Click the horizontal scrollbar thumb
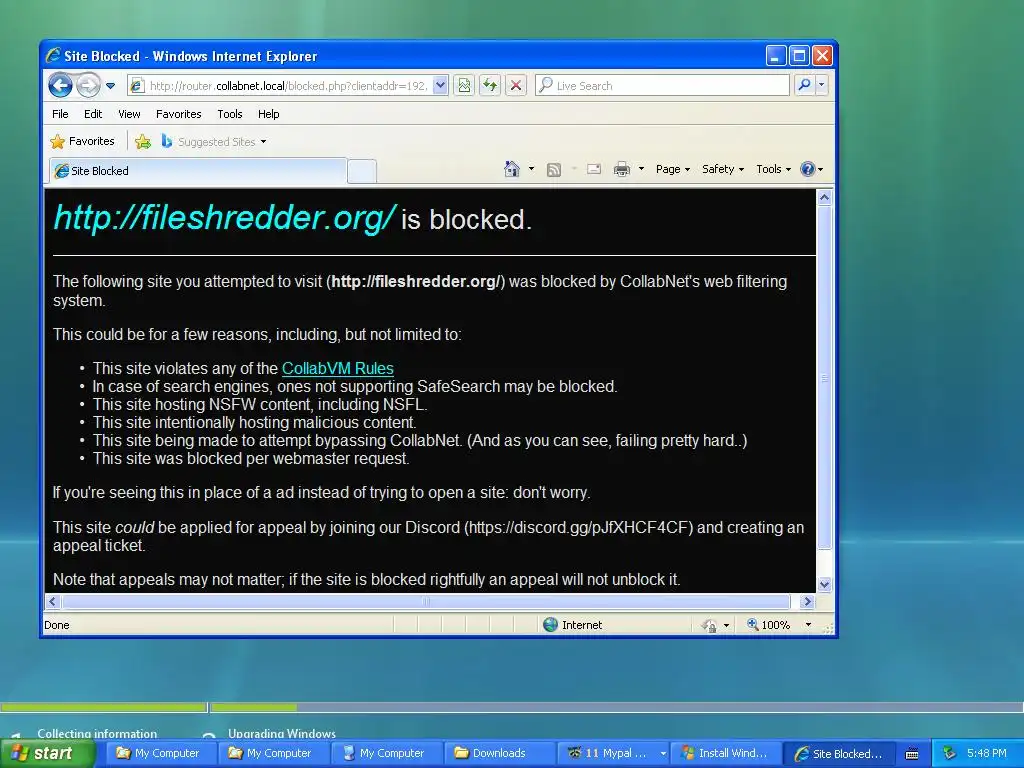Image resolution: width=1024 pixels, height=768 pixels. [x=426, y=601]
